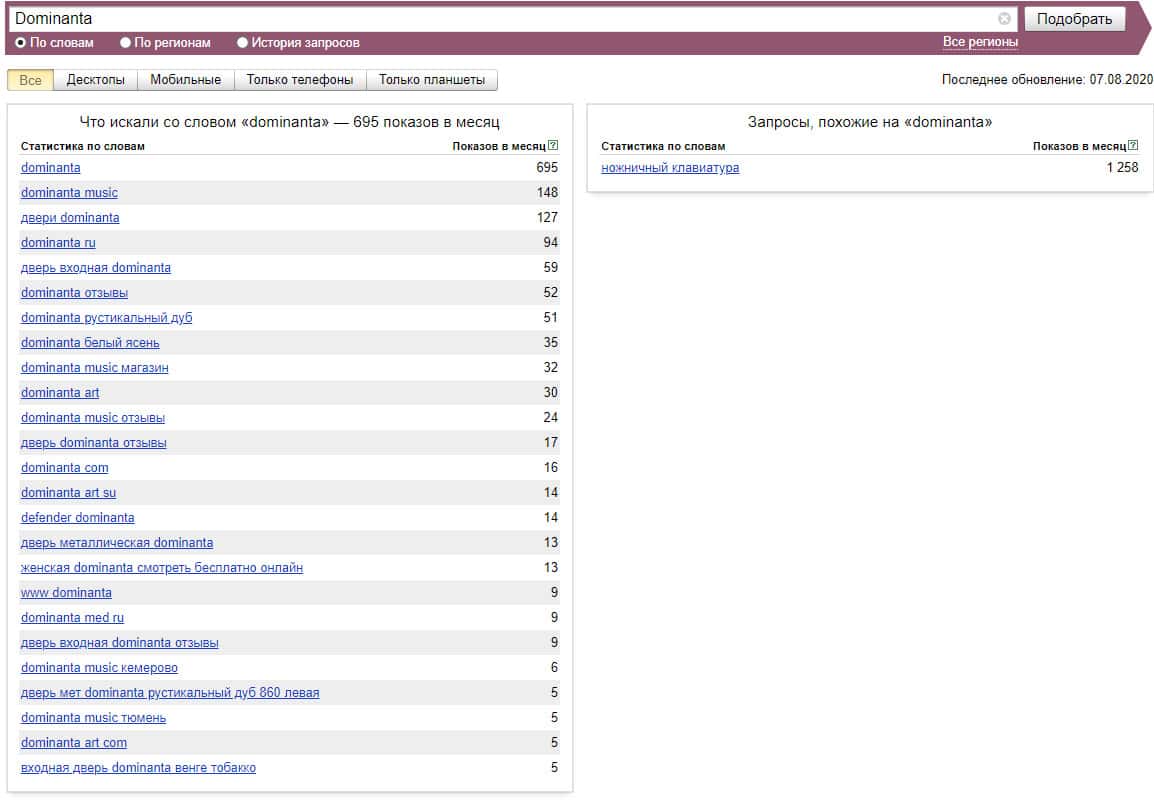This screenshot has height=802, width=1154.
Task: Open the 'defender dominanta' query link
Action: (x=77, y=518)
